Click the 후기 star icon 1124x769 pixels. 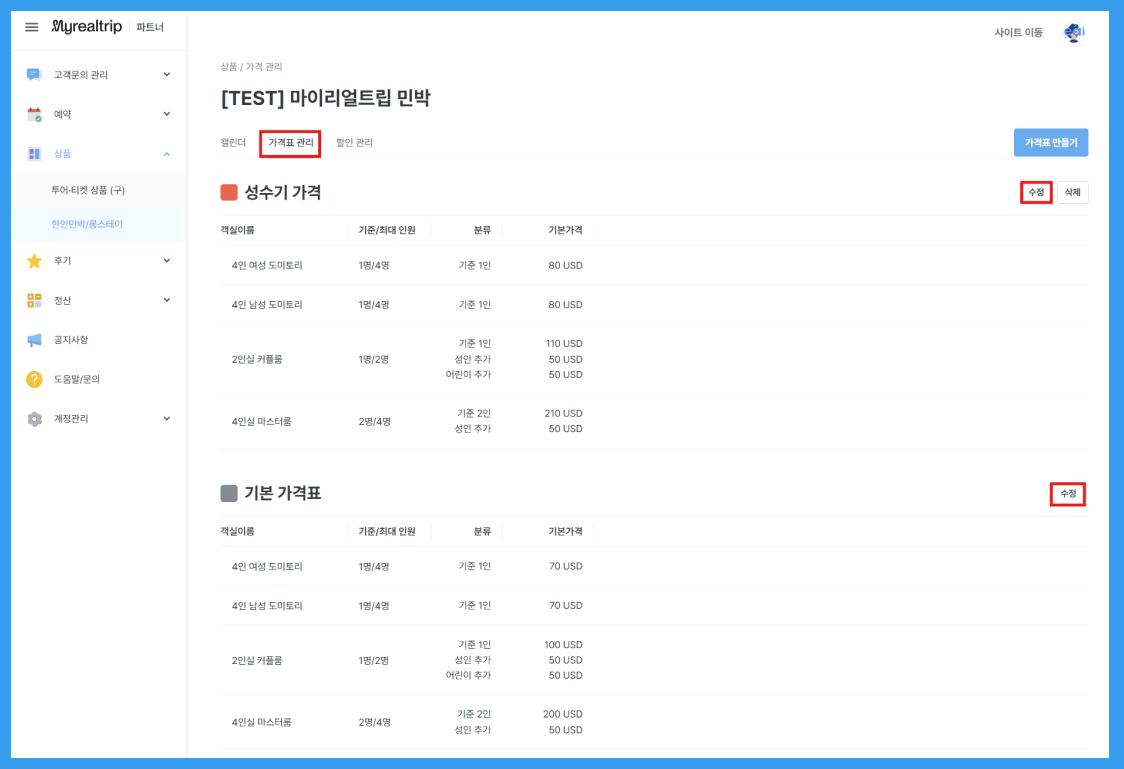[34, 261]
